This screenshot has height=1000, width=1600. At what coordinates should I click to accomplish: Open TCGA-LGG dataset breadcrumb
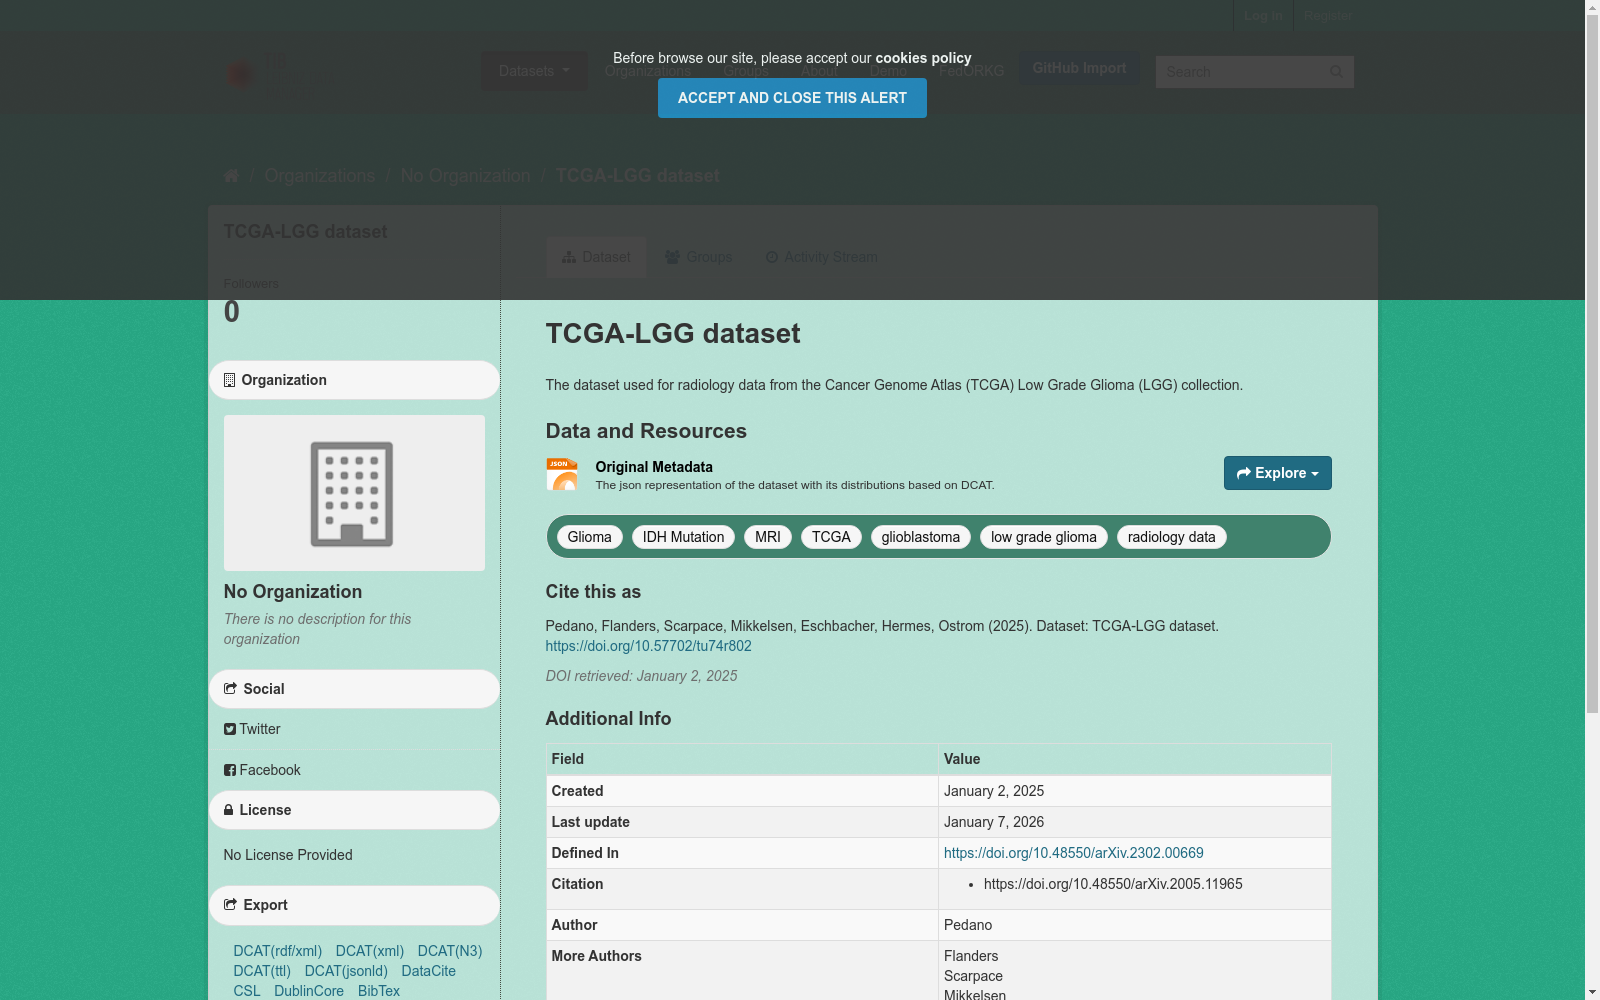point(637,176)
